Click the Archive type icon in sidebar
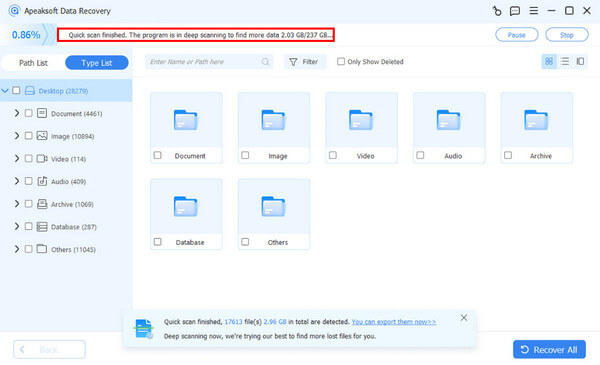Image resolution: width=600 pixels, height=365 pixels. pos(42,204)
